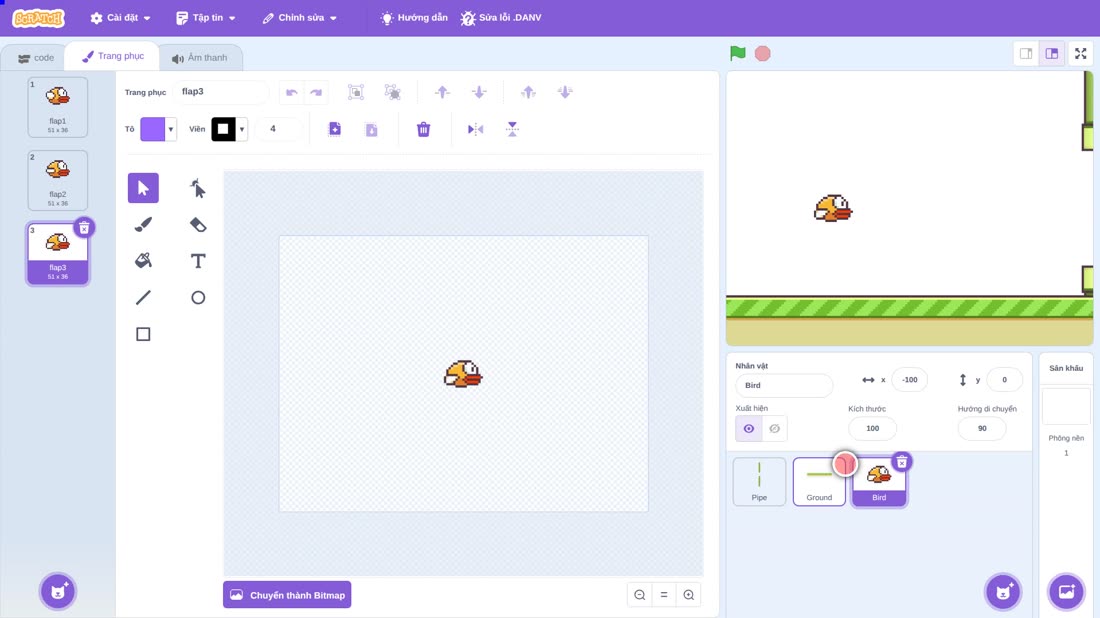Click Chuyển thành Bitmap button
Image resolution: width=1100 pixels, height=618 pixels.
(x=287, y=595)
